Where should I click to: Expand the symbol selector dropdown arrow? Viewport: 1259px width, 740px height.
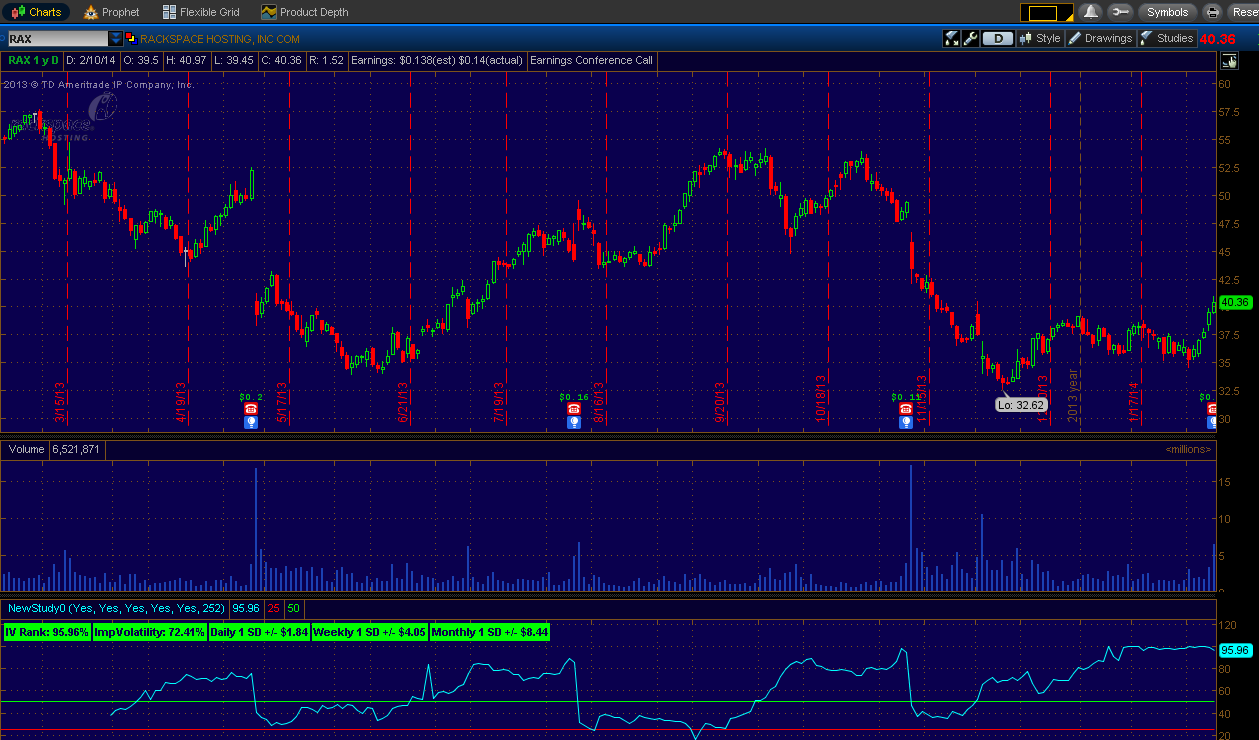[x=116, y=39]
